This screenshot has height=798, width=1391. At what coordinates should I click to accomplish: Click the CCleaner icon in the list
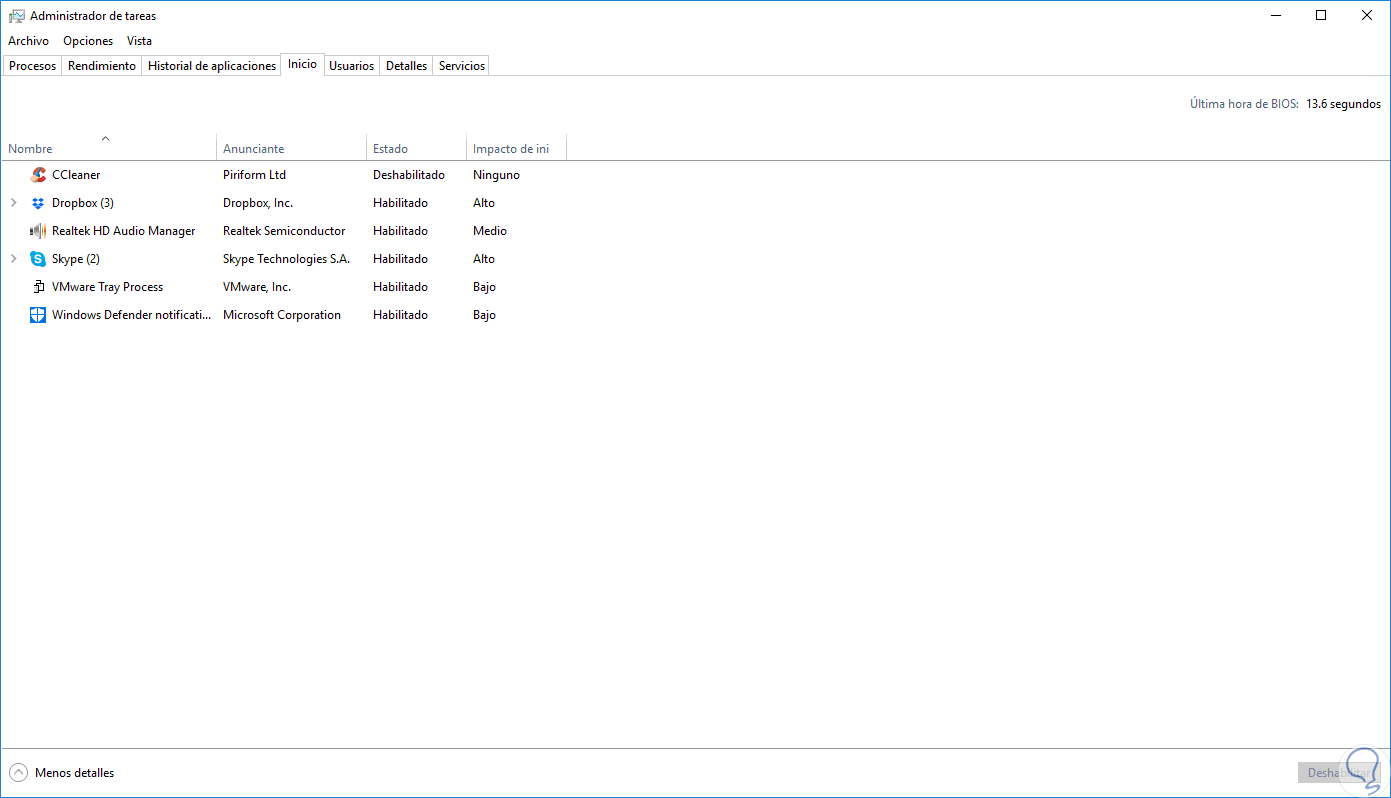[38, 175]
